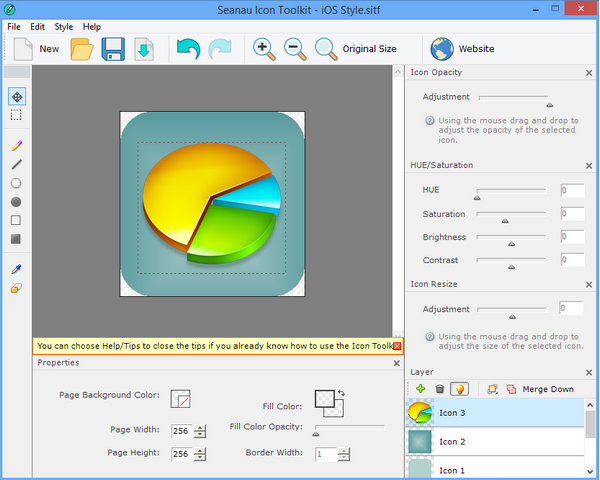Screen dimensions: 600x480
Task: Select the Icon 2 layer
Action: [495, 441]
